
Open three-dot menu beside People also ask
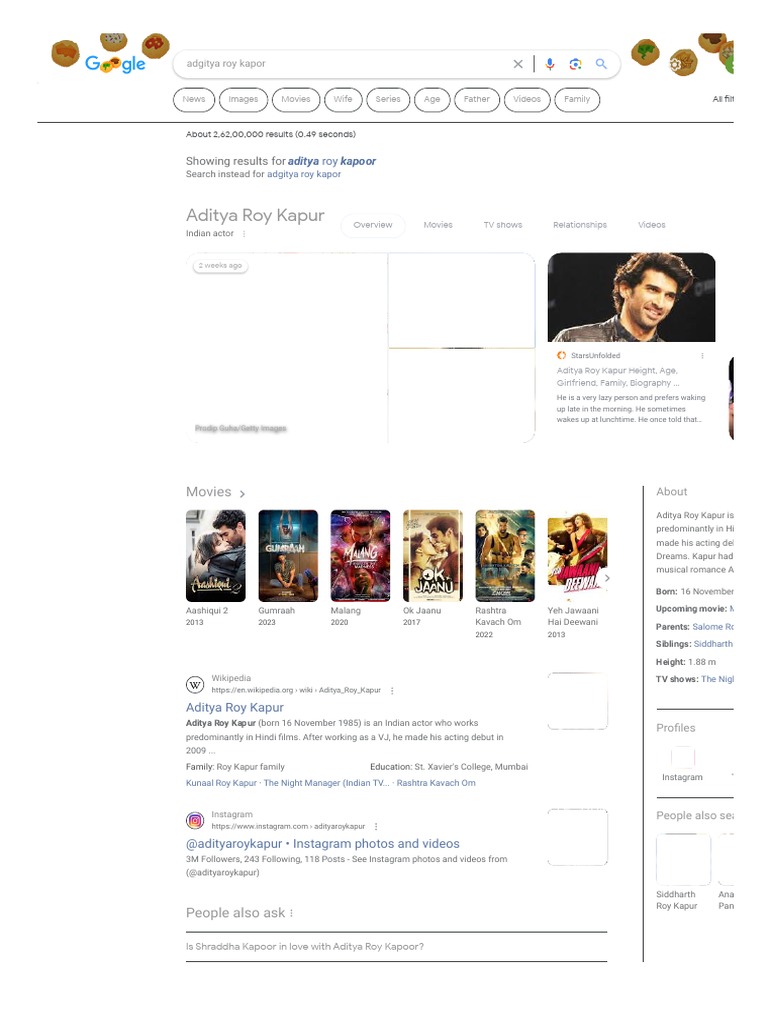click(291, 913)
